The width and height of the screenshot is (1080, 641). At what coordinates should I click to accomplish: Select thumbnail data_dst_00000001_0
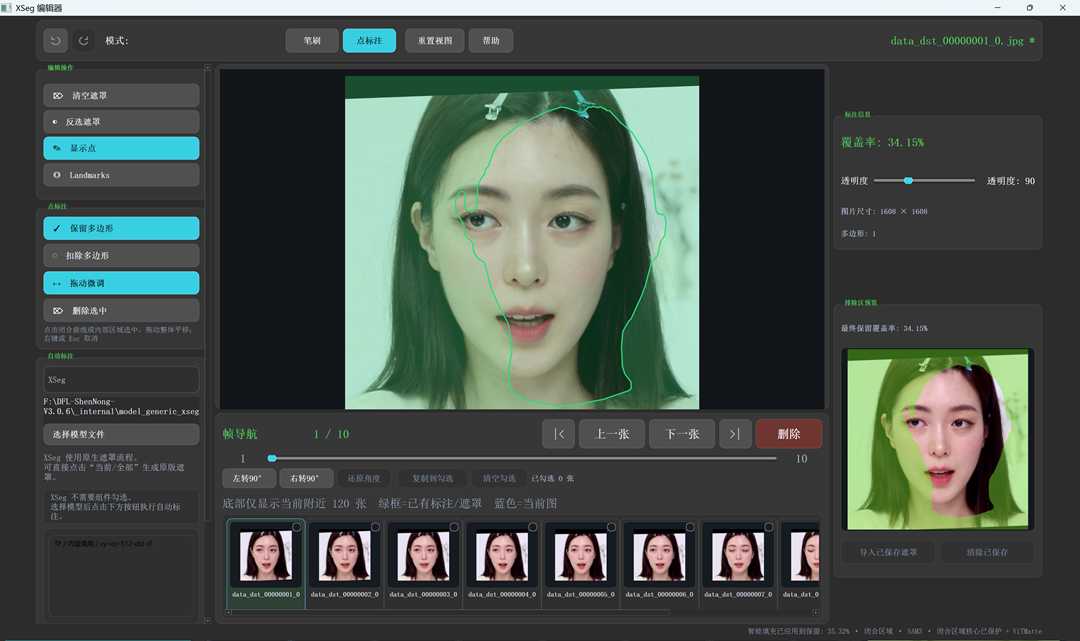(x=266, y=563)
